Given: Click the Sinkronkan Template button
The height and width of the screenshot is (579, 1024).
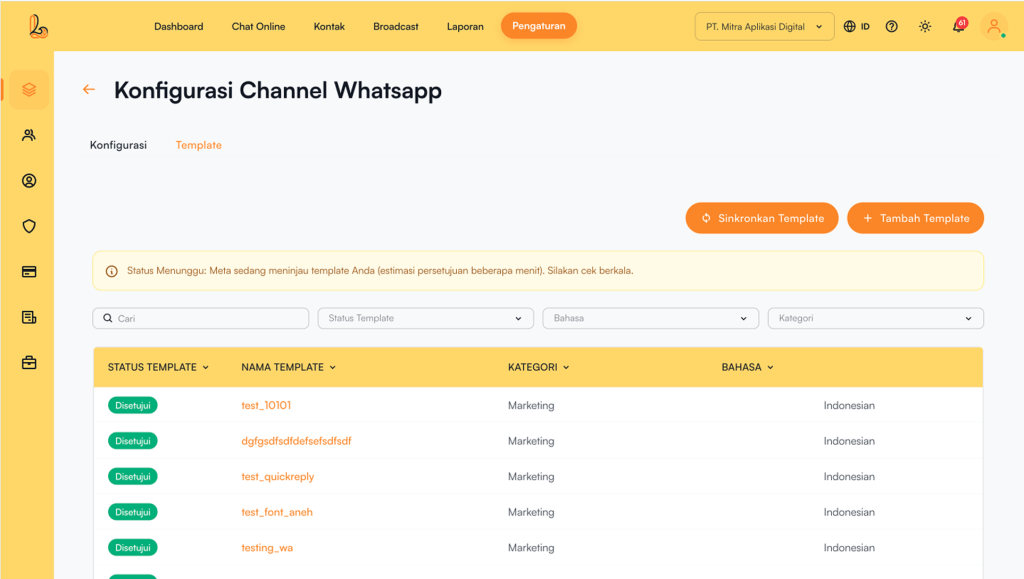Looking at the screenshot, I should click(x=762, y=218).
